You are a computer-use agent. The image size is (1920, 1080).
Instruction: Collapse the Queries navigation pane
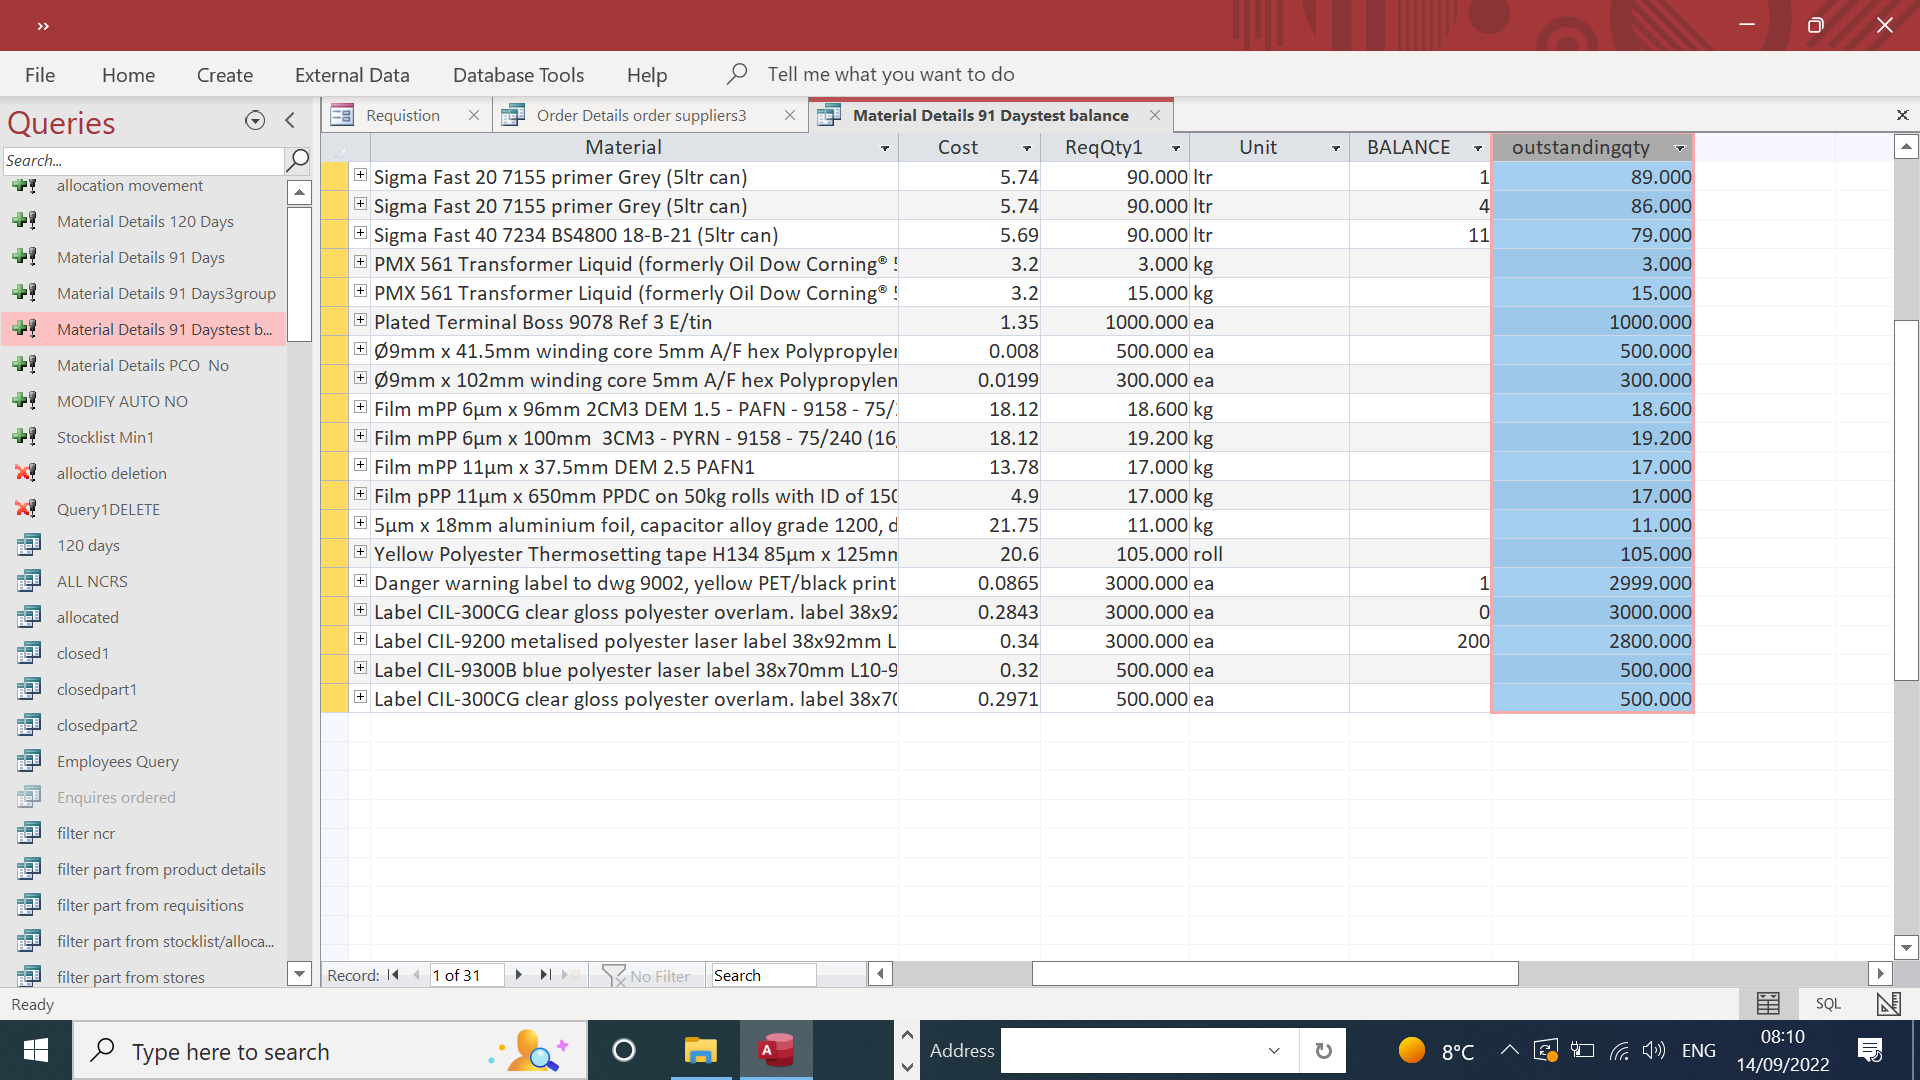point(290,121)
